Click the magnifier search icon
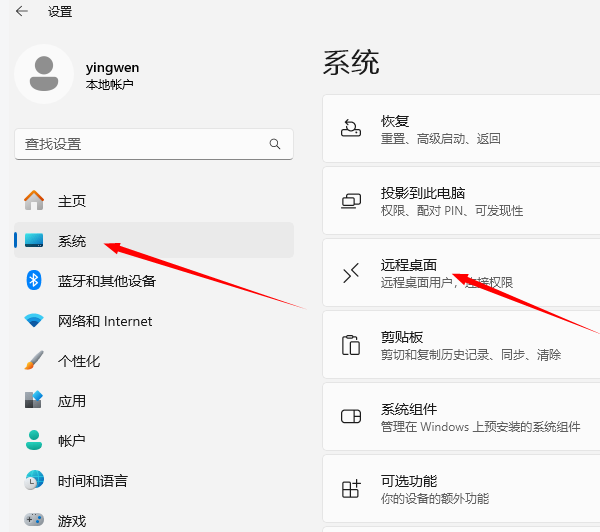The image size is (600, 532). point(275,144)
